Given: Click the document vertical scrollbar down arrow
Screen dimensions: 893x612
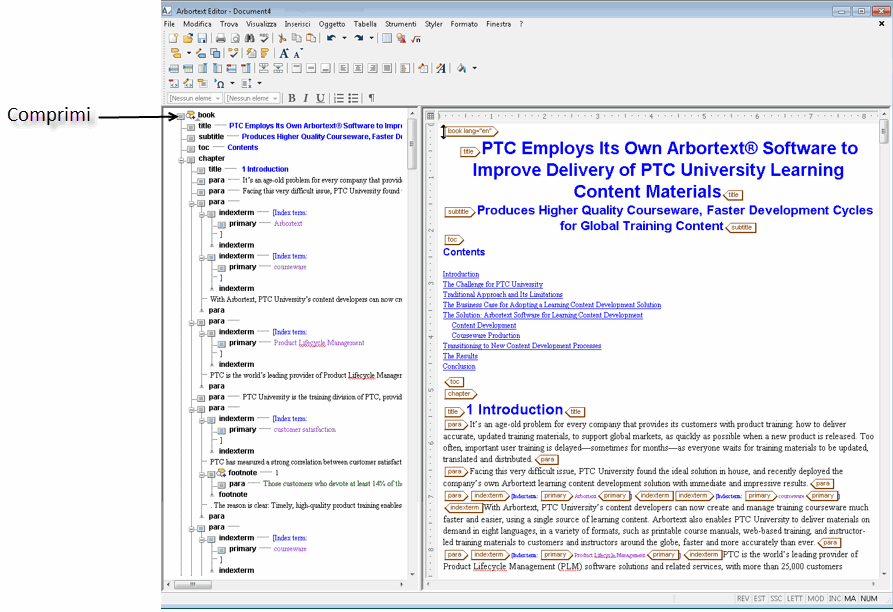Looking at the screenshot, I should [x=884, y=574].
